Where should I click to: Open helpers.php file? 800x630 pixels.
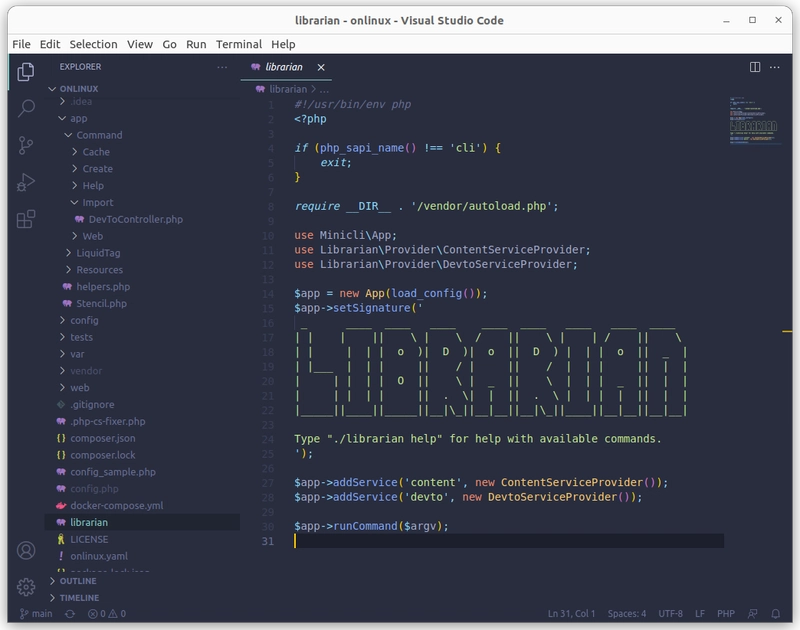(103, 287)
